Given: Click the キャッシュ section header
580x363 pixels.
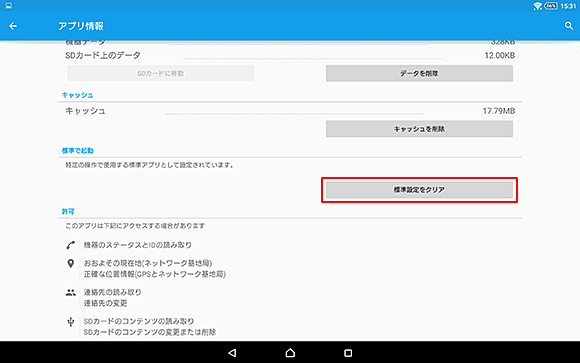Looking at the screenshot, I should pyautogui.click(x=77, y=95).
